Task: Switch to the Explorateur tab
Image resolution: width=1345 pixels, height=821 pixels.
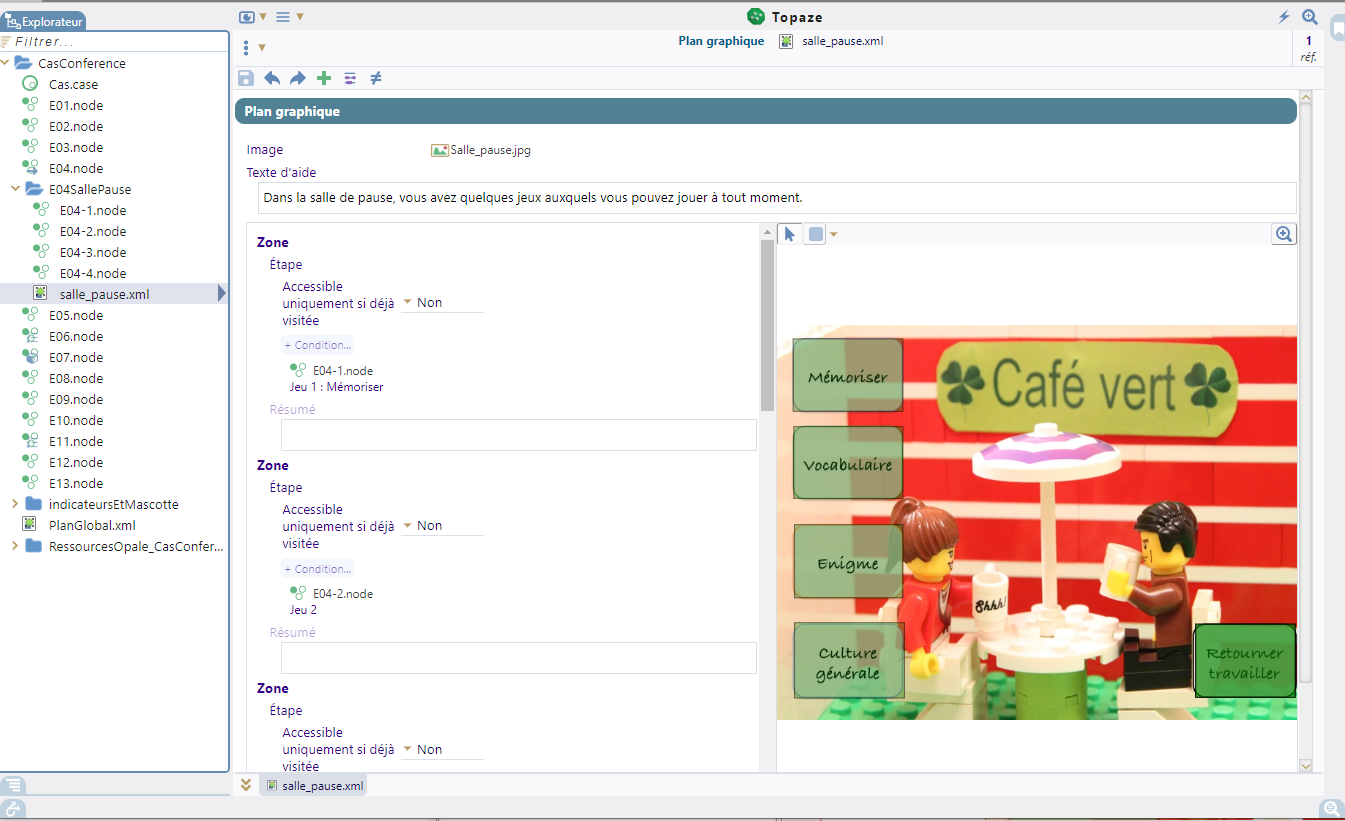Action: tap(44, 20)
